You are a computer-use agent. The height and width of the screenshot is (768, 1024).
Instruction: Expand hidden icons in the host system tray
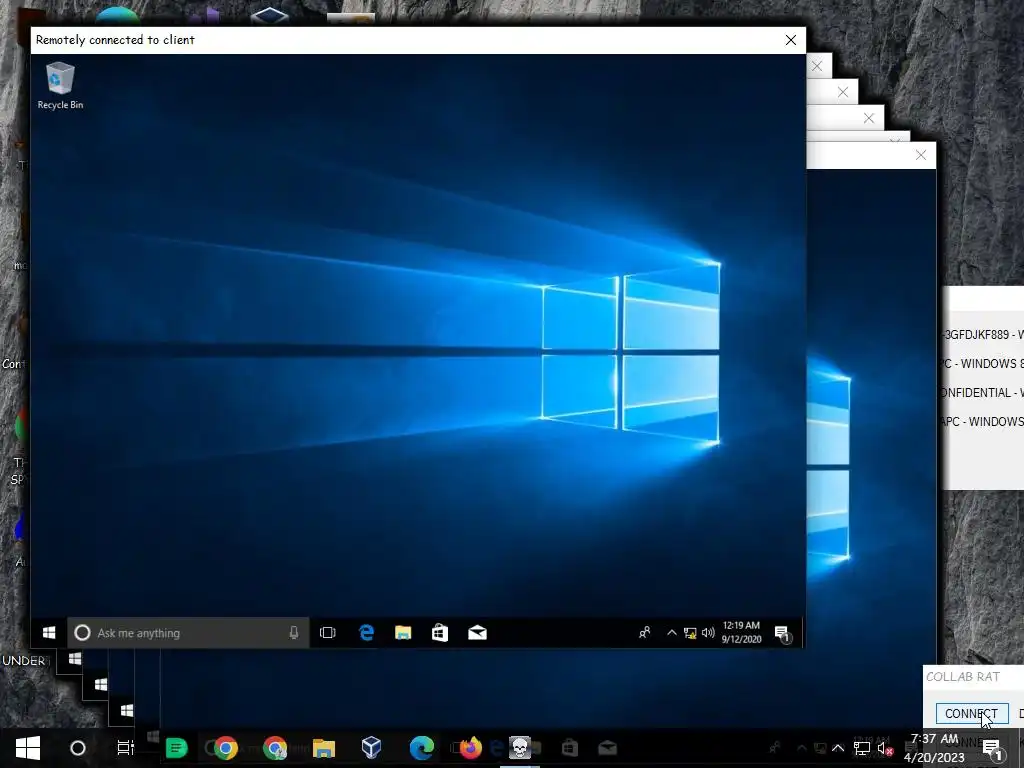838,748
